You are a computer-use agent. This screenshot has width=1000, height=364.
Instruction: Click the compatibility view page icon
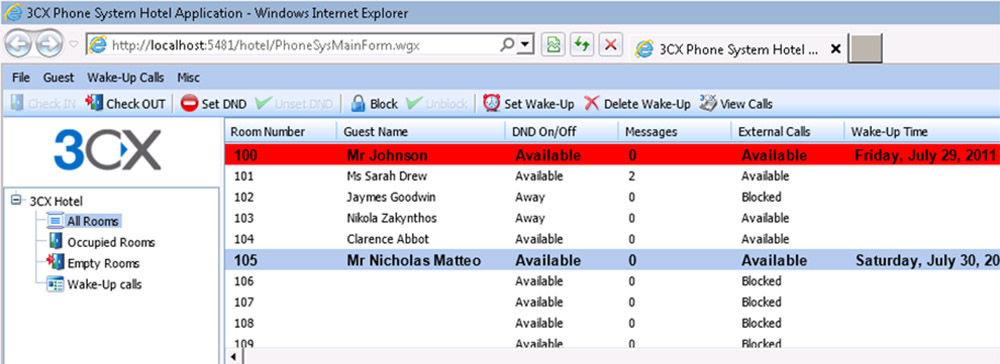click(x=553, y=45)
